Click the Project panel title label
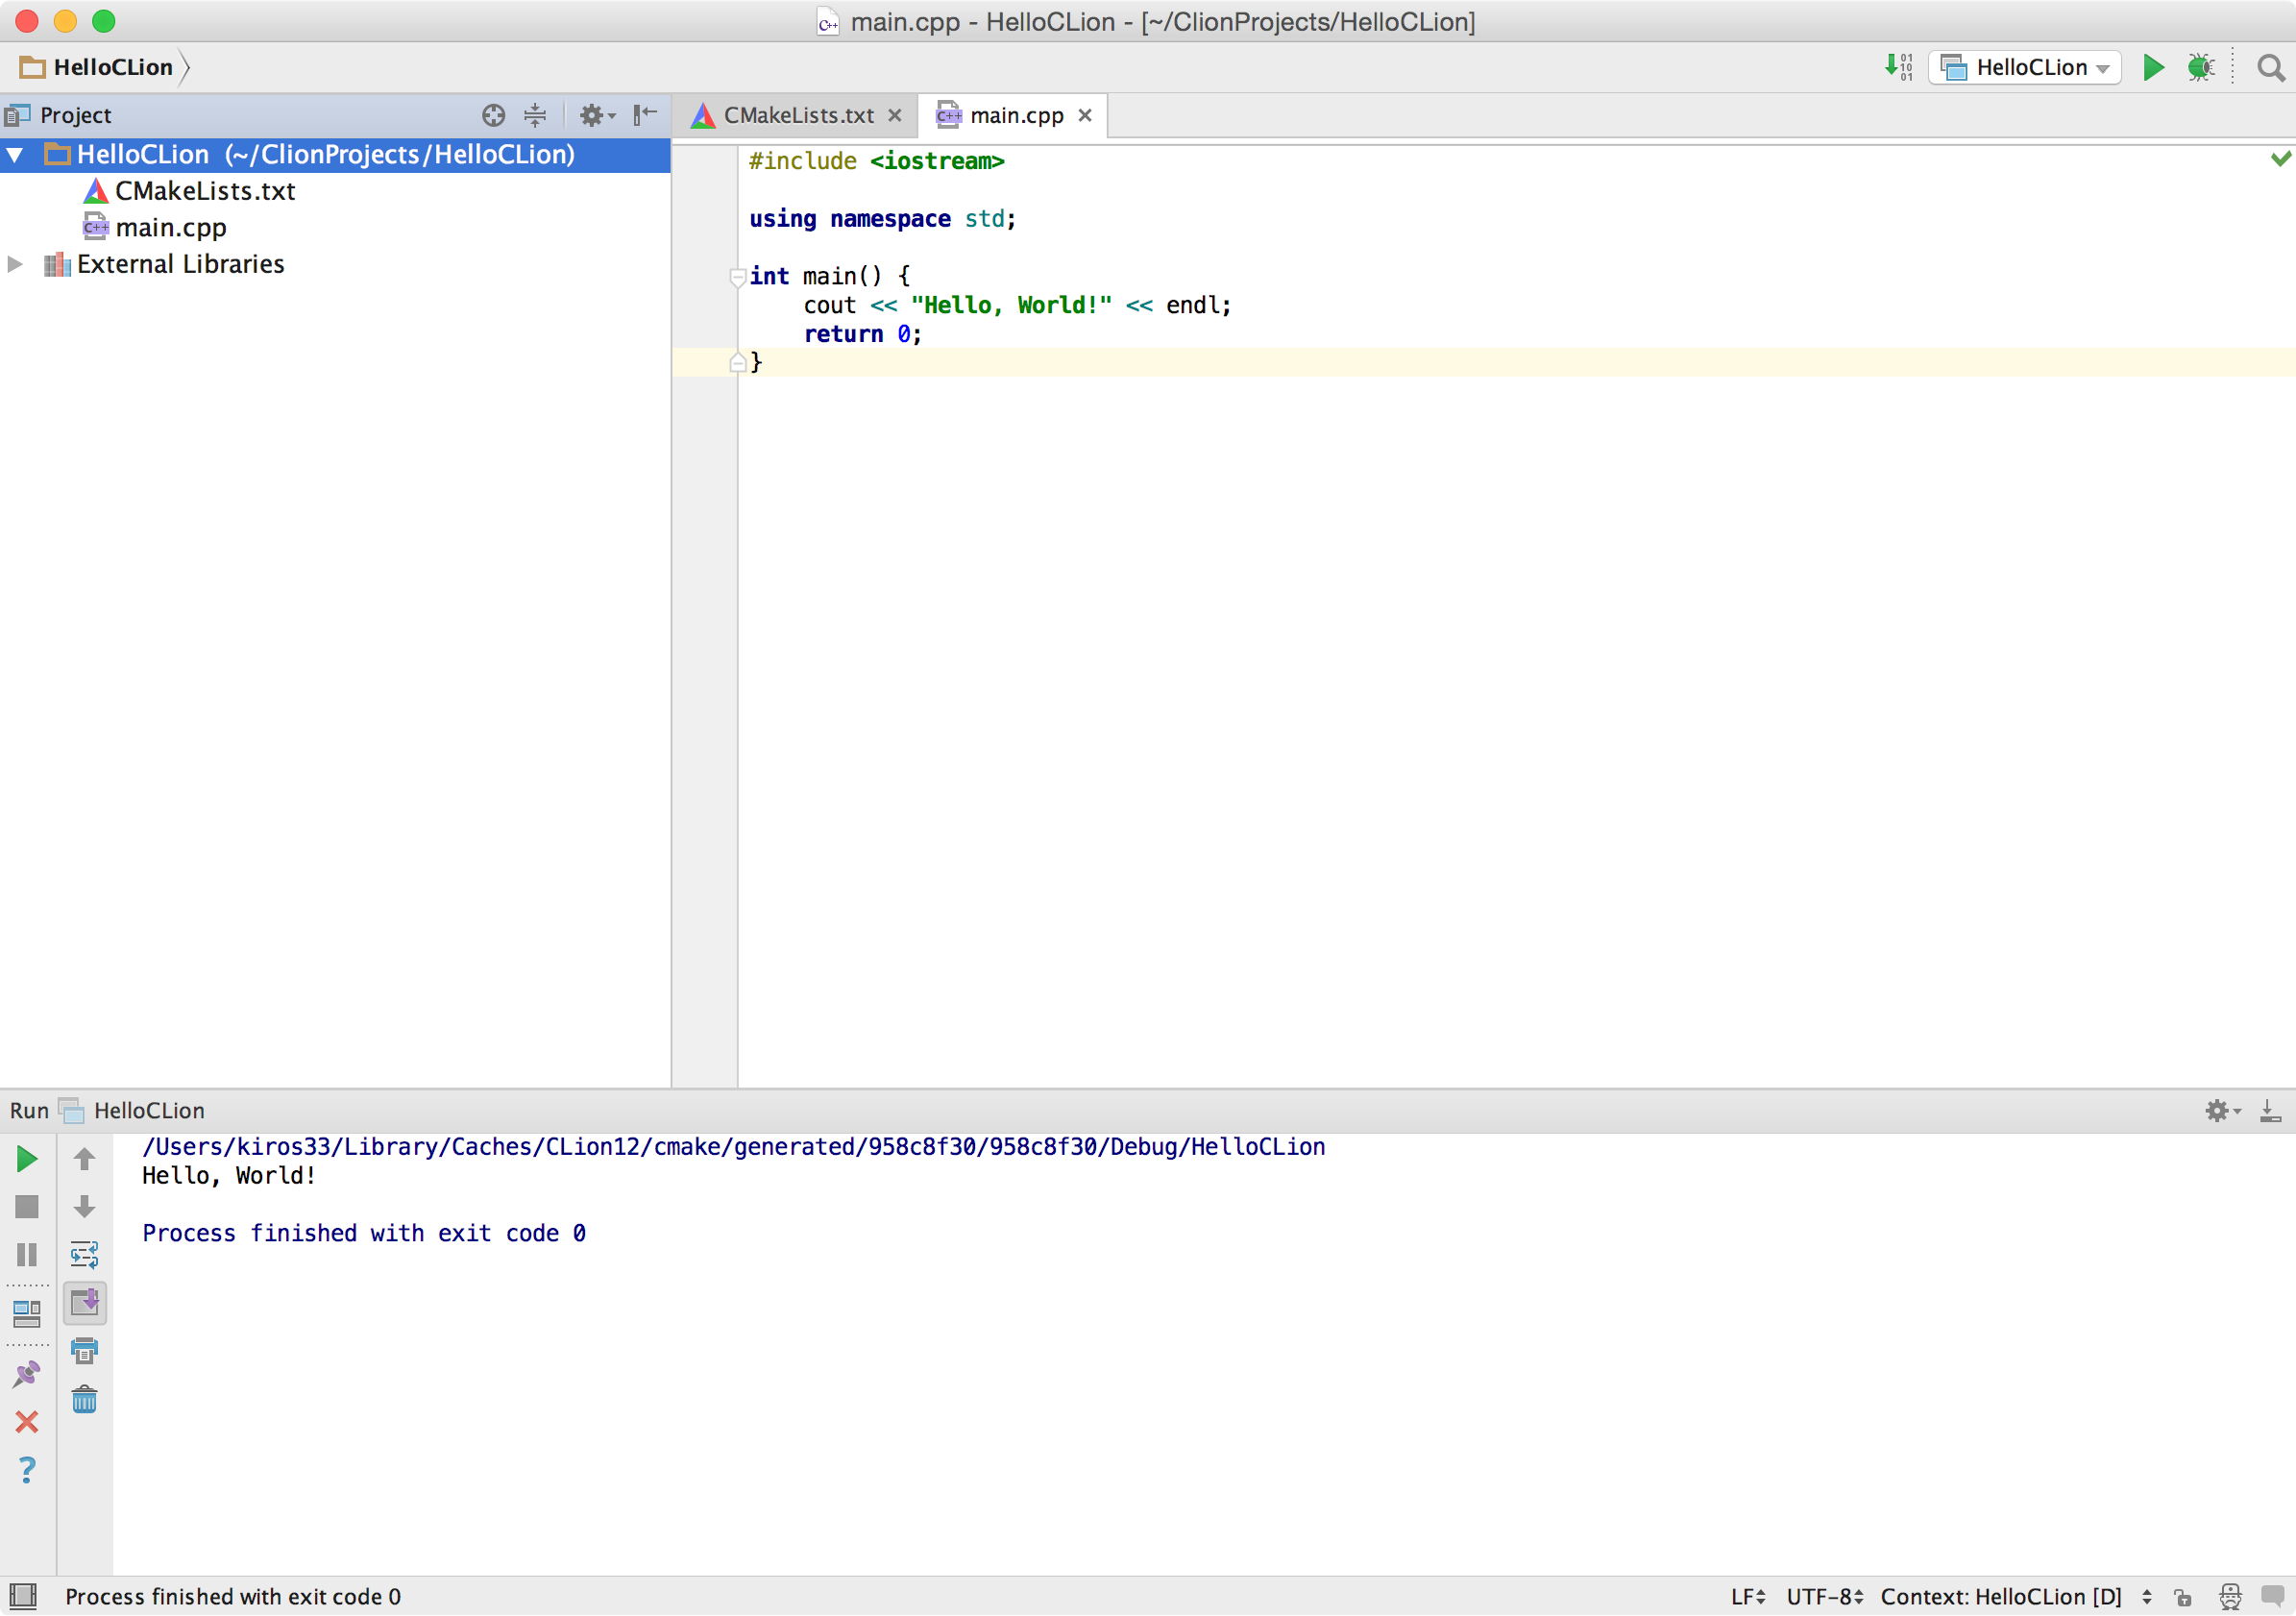This screenshot has height=1616, width=2296. (76, 115)
